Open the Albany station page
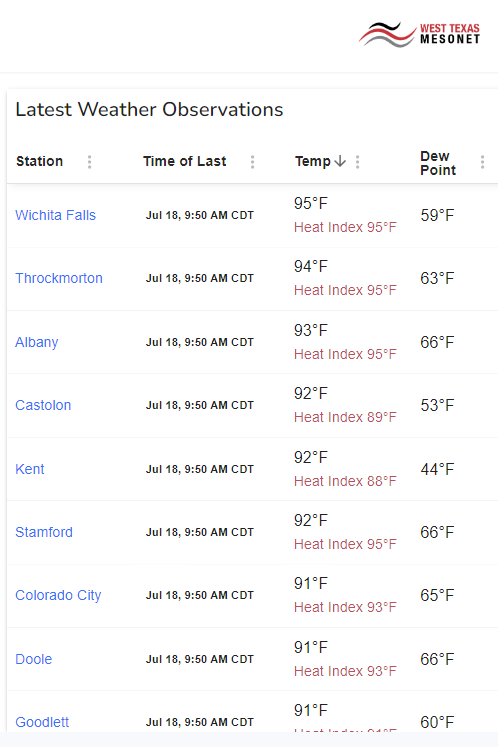Screen dimensions: 498x747 (x=37, y=343)
